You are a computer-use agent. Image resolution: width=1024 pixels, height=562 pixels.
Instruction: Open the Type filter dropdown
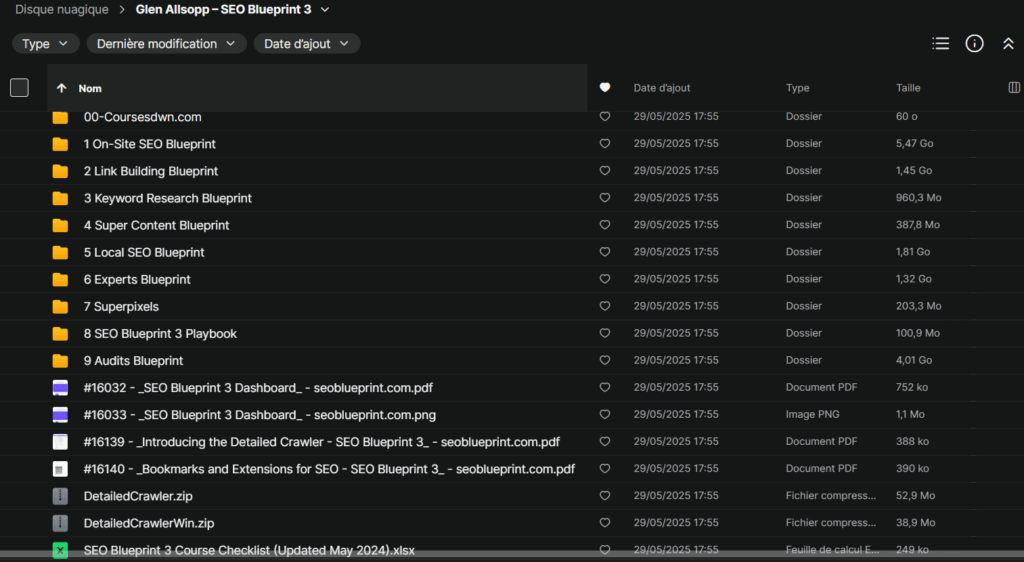point(45,44)
